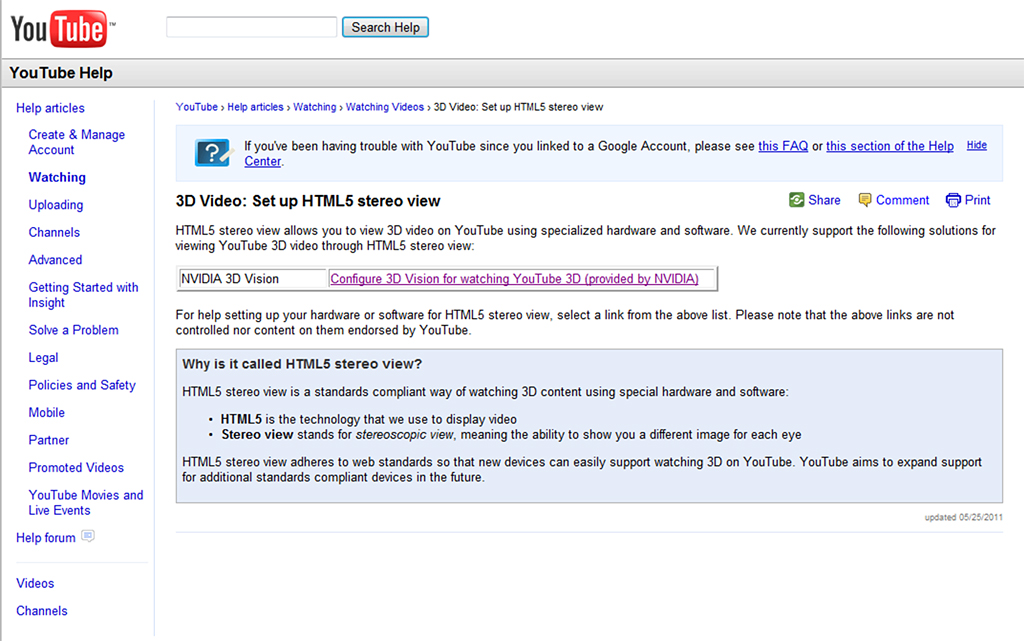Click '3D Video: Set up HTML5 stereo view' breadcrumb
Viewport: 1024px width, 641px height.
[x=519, y=107]
